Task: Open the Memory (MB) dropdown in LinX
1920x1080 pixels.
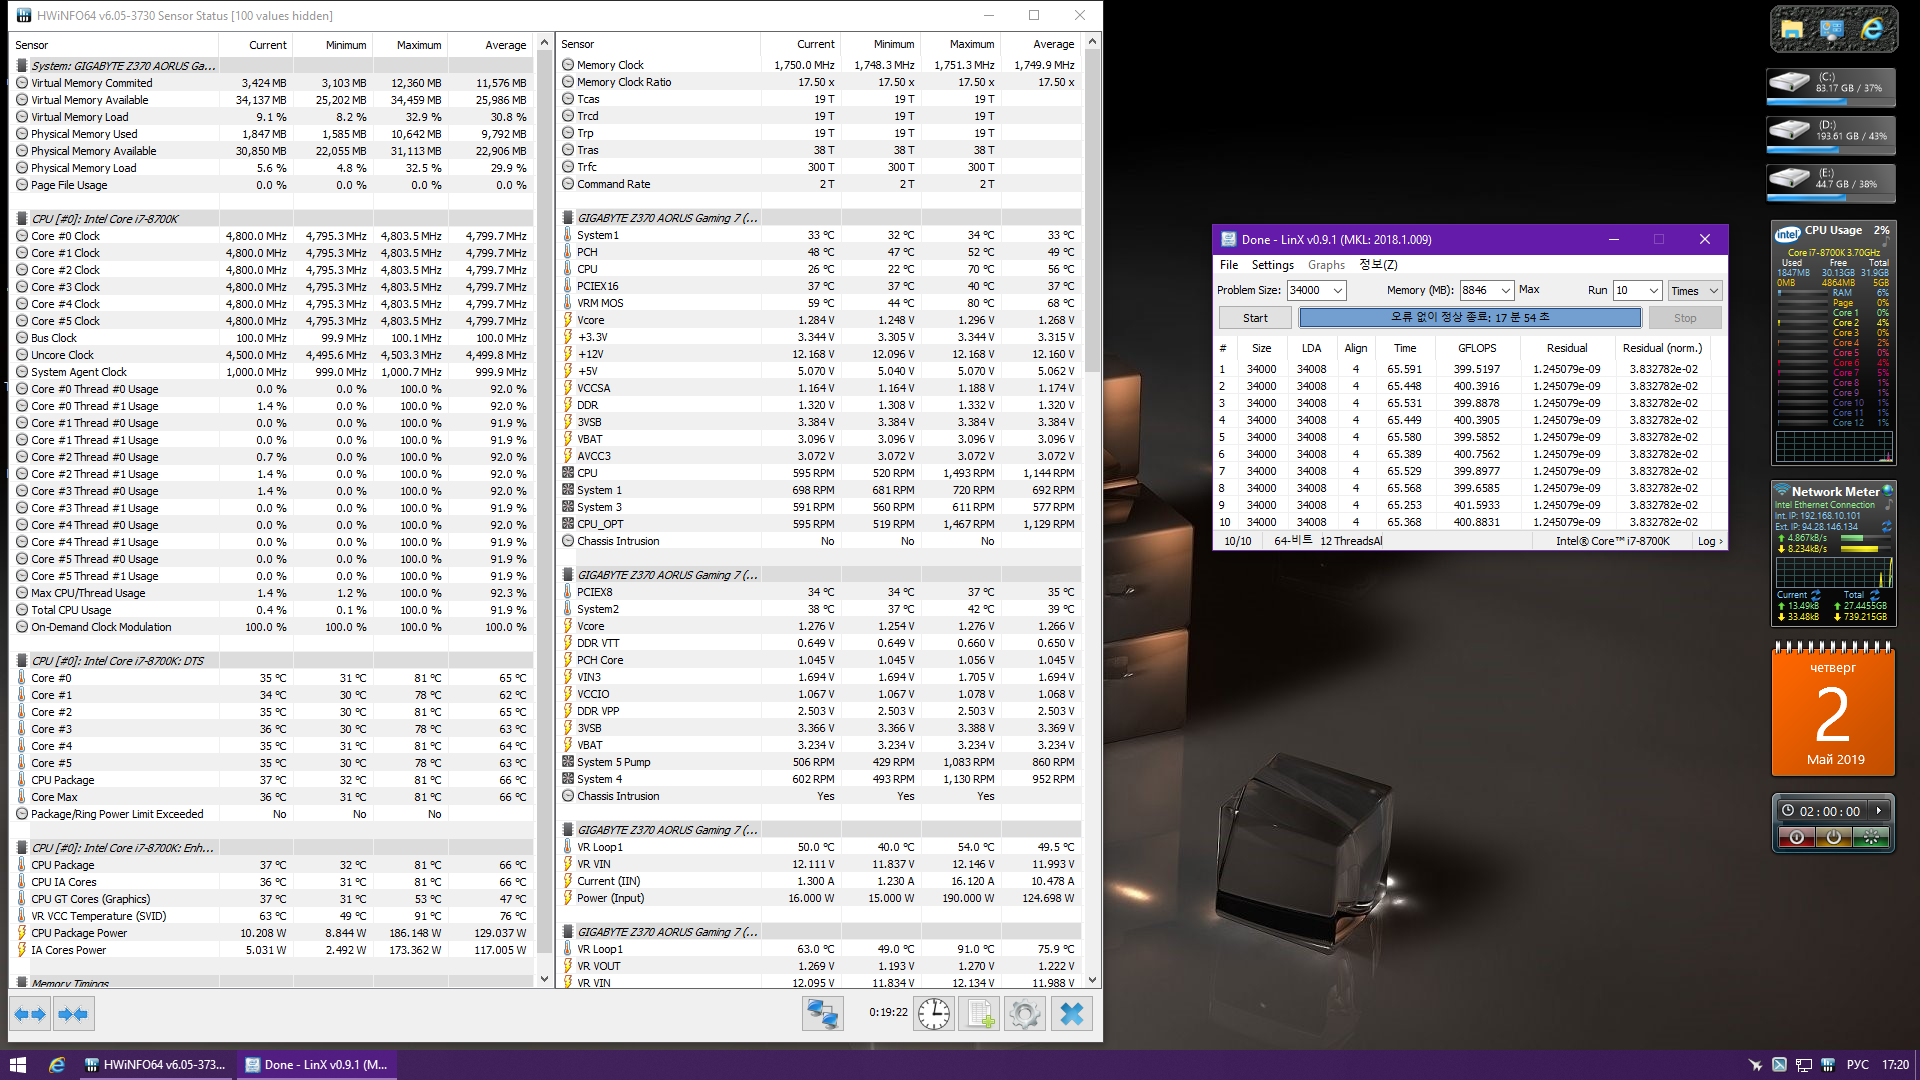Action: click(x=1505, y=291)
